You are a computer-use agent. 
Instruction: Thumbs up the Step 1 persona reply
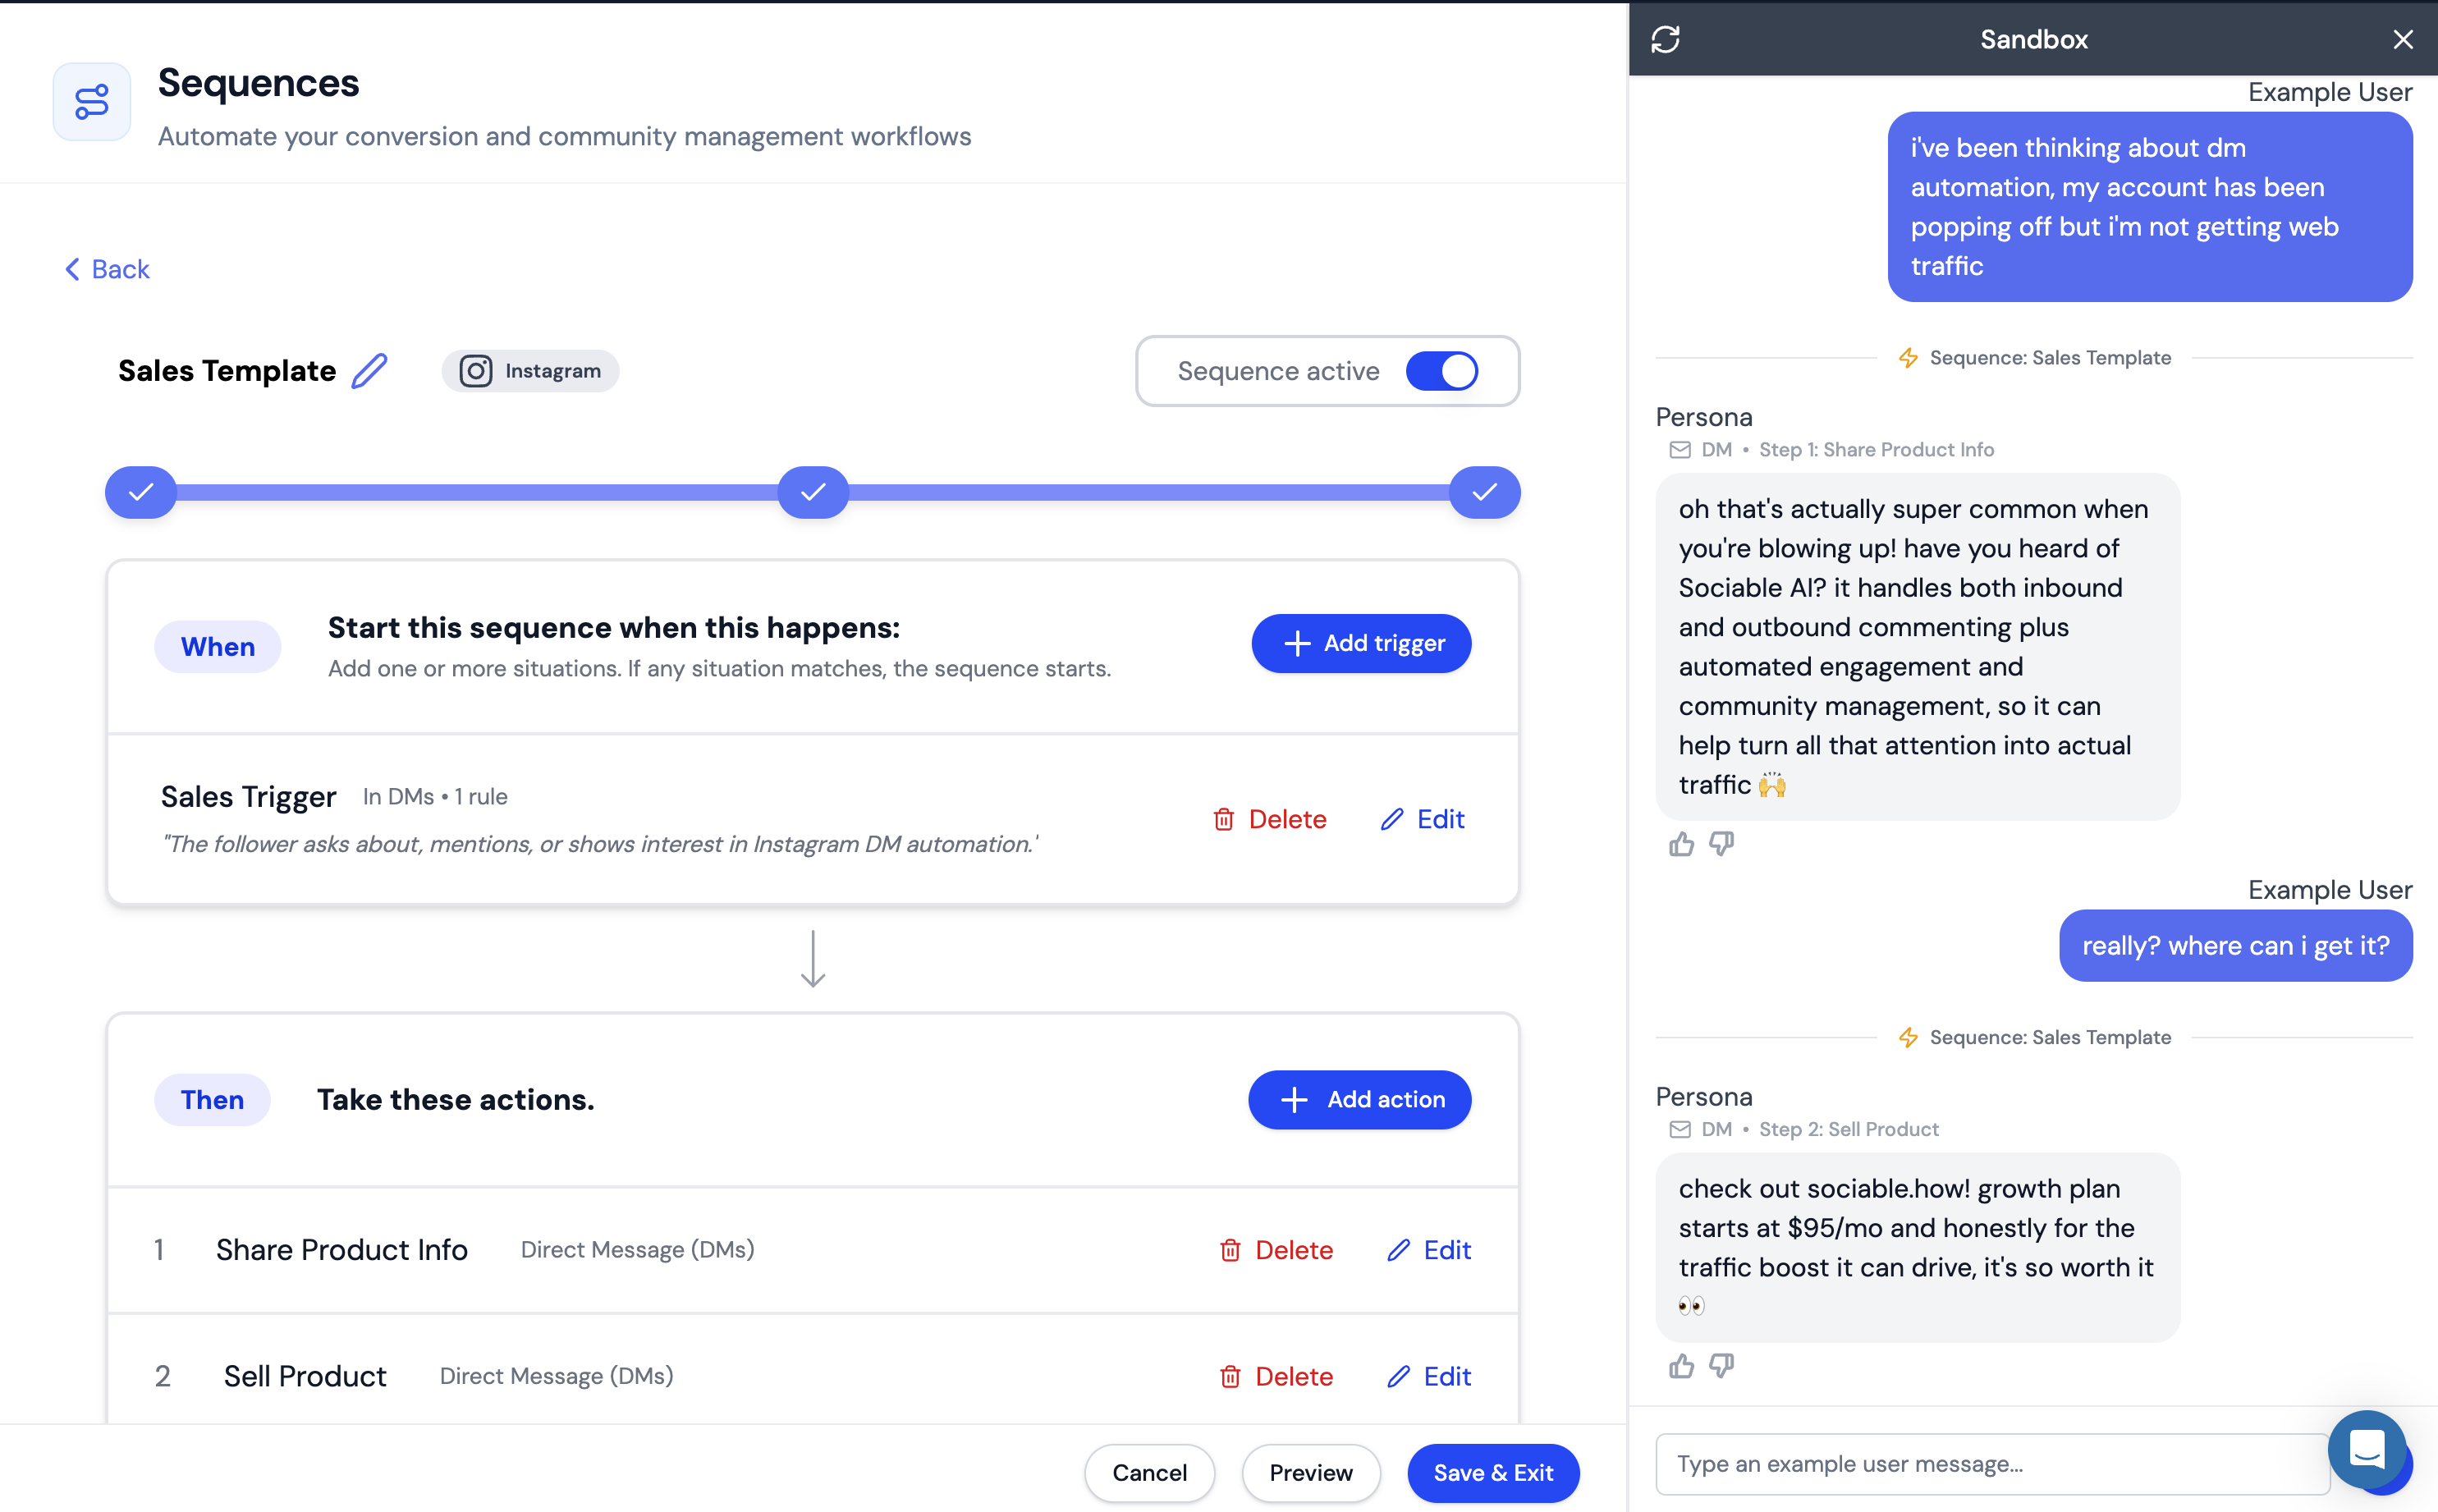(1681, 845)
